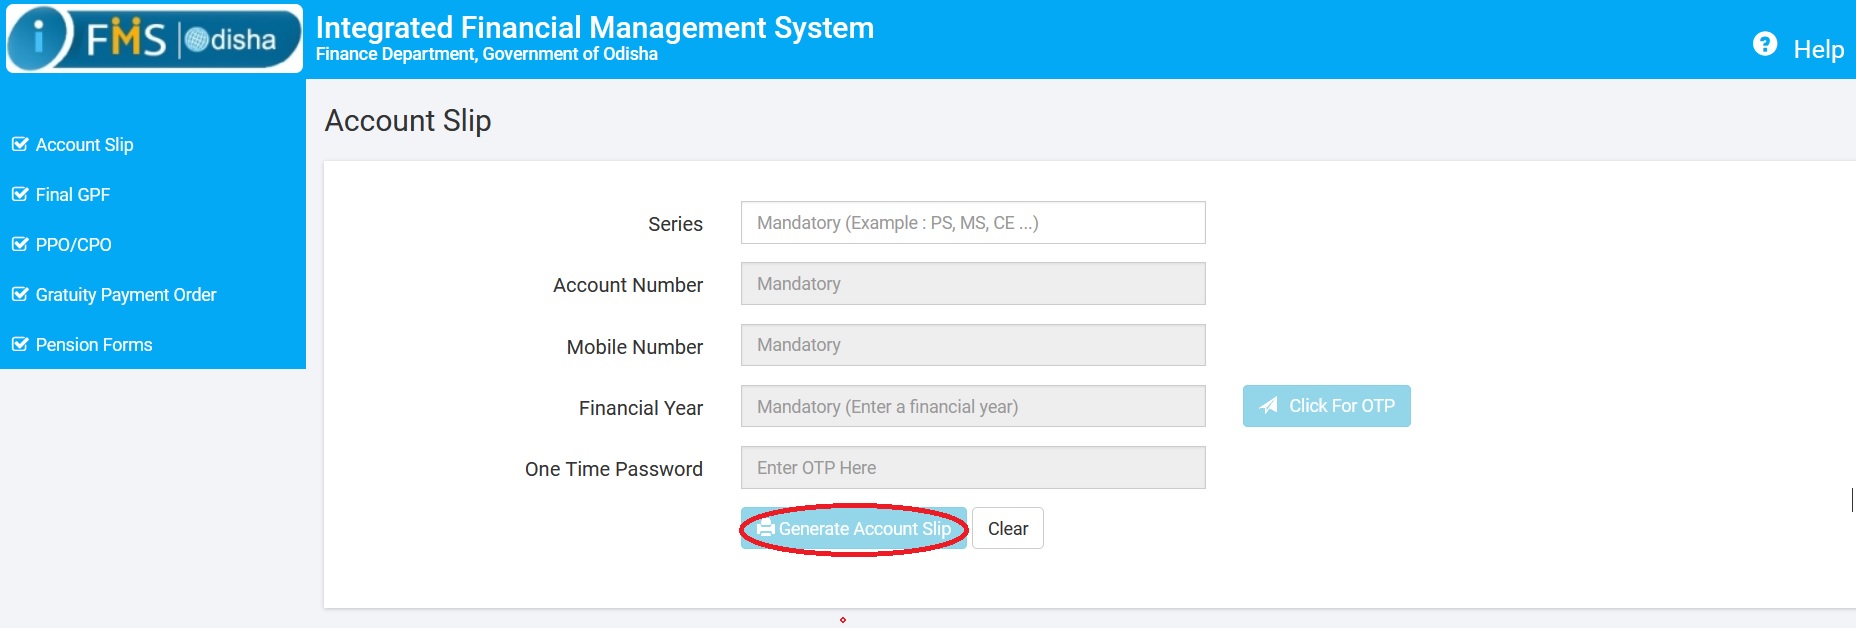
Task: Click the printer icon on Generate button
Action: [x=765, y=528]
